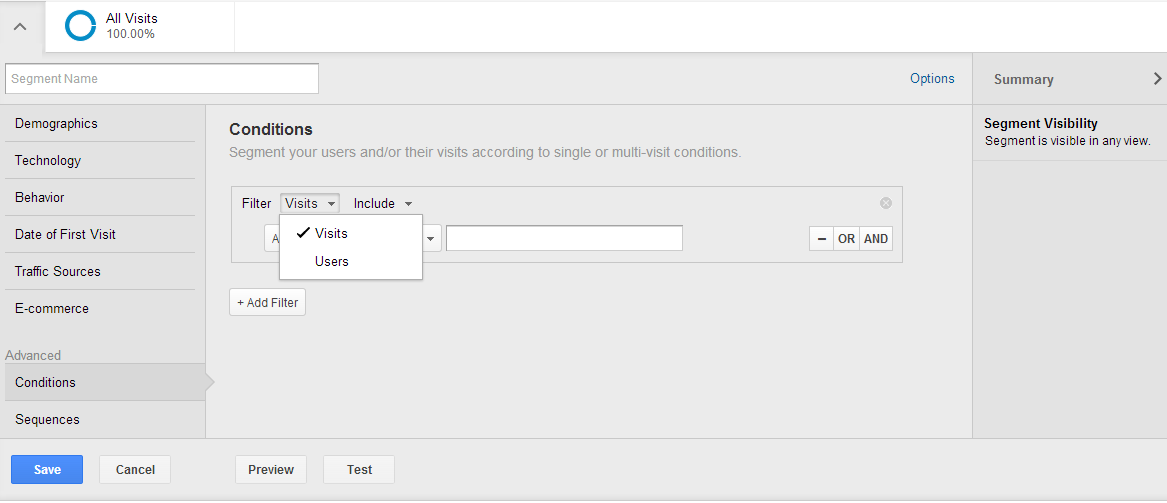
Task: Expand Summary panel with right chevron
Action: 1157,78
